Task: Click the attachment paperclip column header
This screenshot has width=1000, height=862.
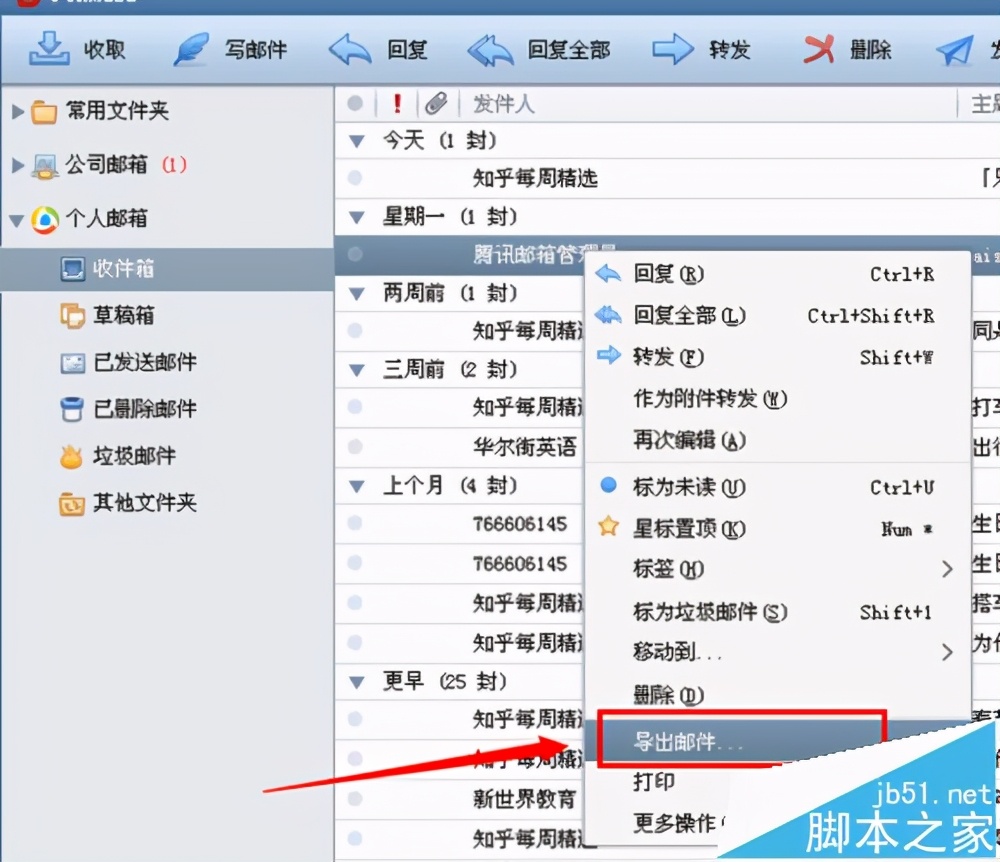Action: point(436,103)
